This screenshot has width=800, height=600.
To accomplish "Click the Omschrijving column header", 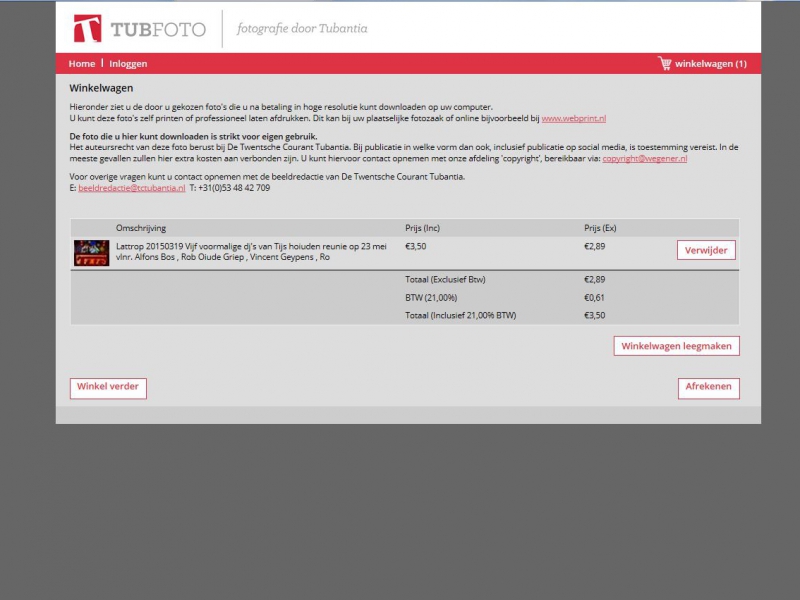I will pyautogui.click(x=141, y=228).
